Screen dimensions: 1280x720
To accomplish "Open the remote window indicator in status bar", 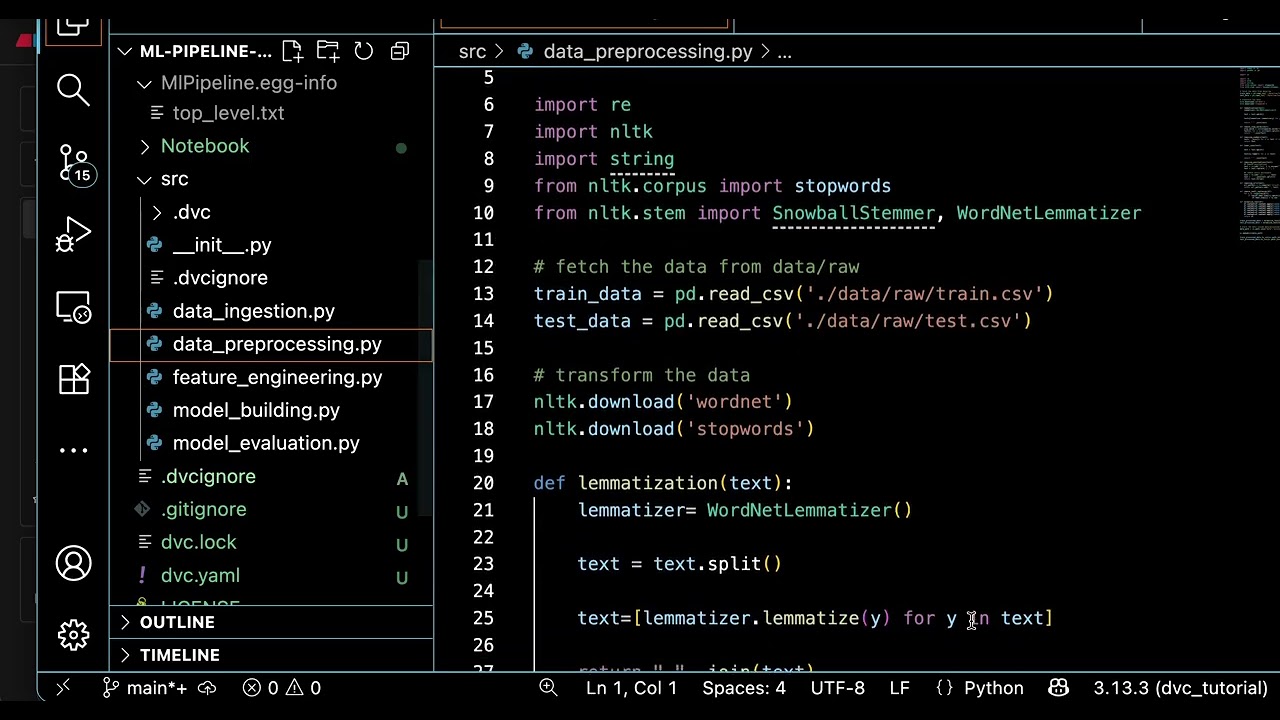I will point(63,687).
